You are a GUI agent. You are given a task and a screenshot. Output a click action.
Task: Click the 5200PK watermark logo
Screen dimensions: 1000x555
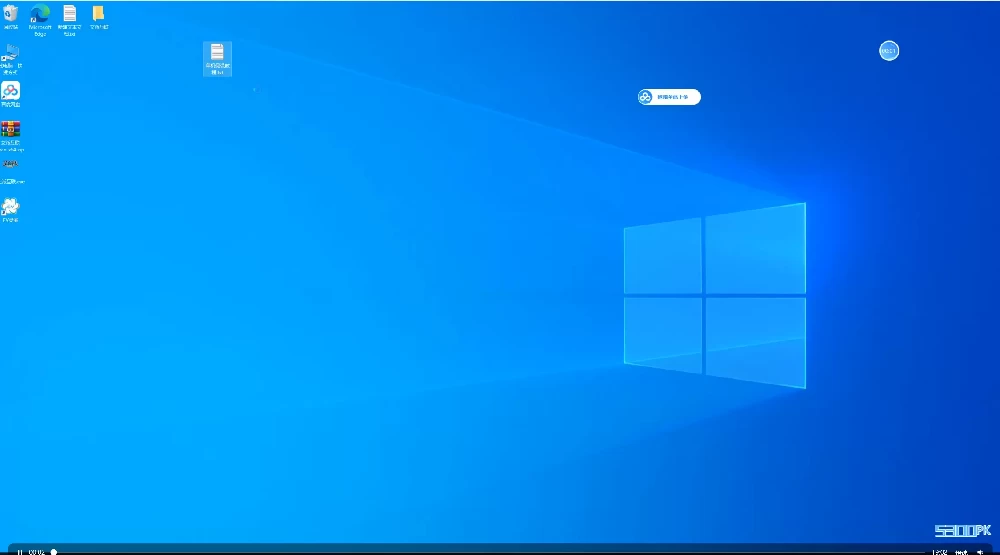pos(963,531)
